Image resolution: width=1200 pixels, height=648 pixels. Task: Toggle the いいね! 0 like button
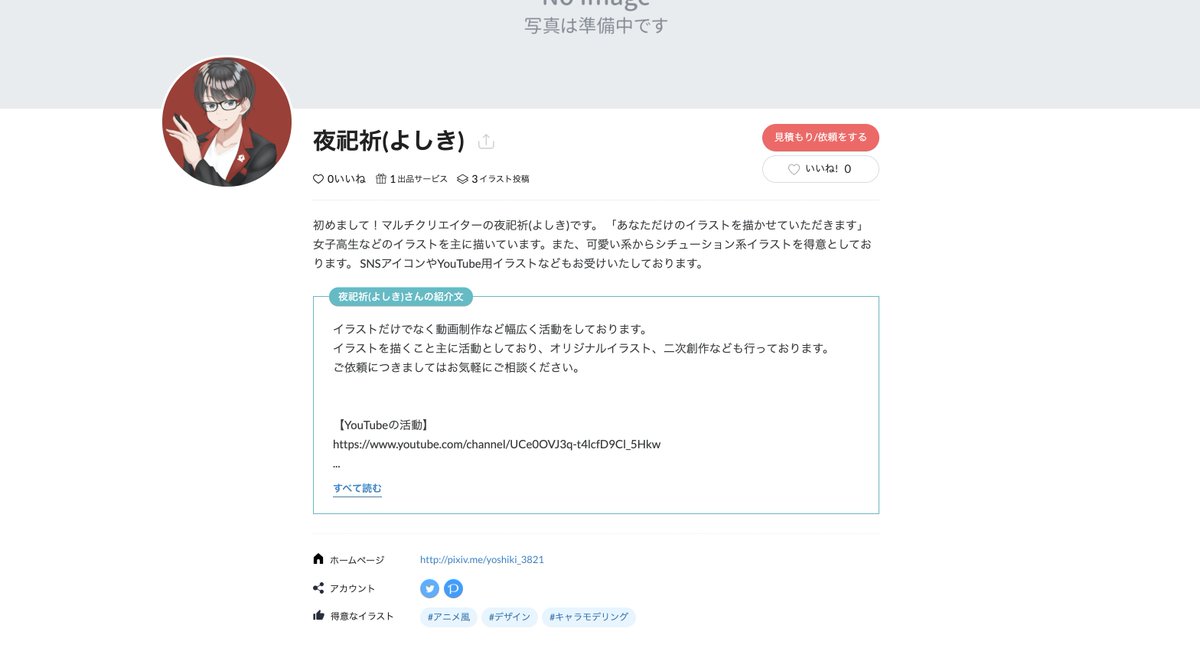point(820,169)
